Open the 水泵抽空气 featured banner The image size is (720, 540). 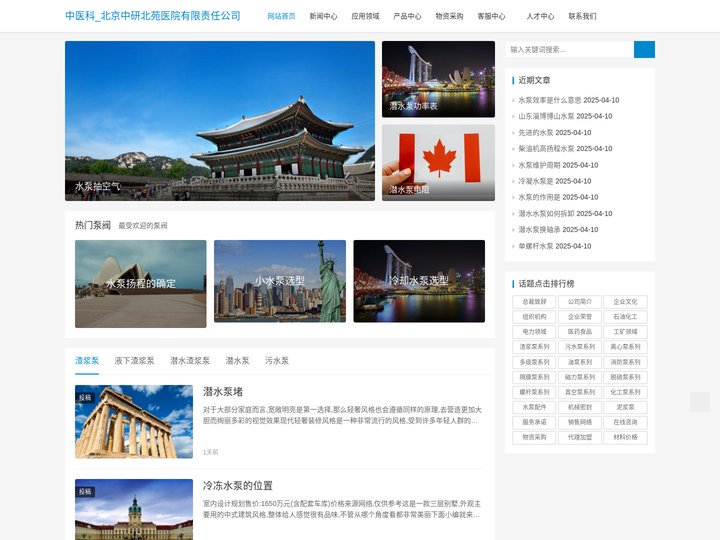point(220,121)
